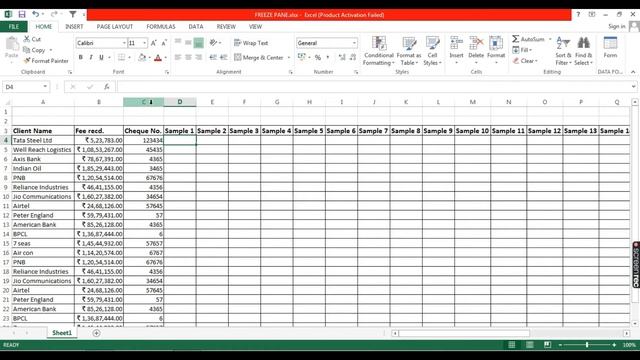Open Format as Table gallery

[409, 51]
